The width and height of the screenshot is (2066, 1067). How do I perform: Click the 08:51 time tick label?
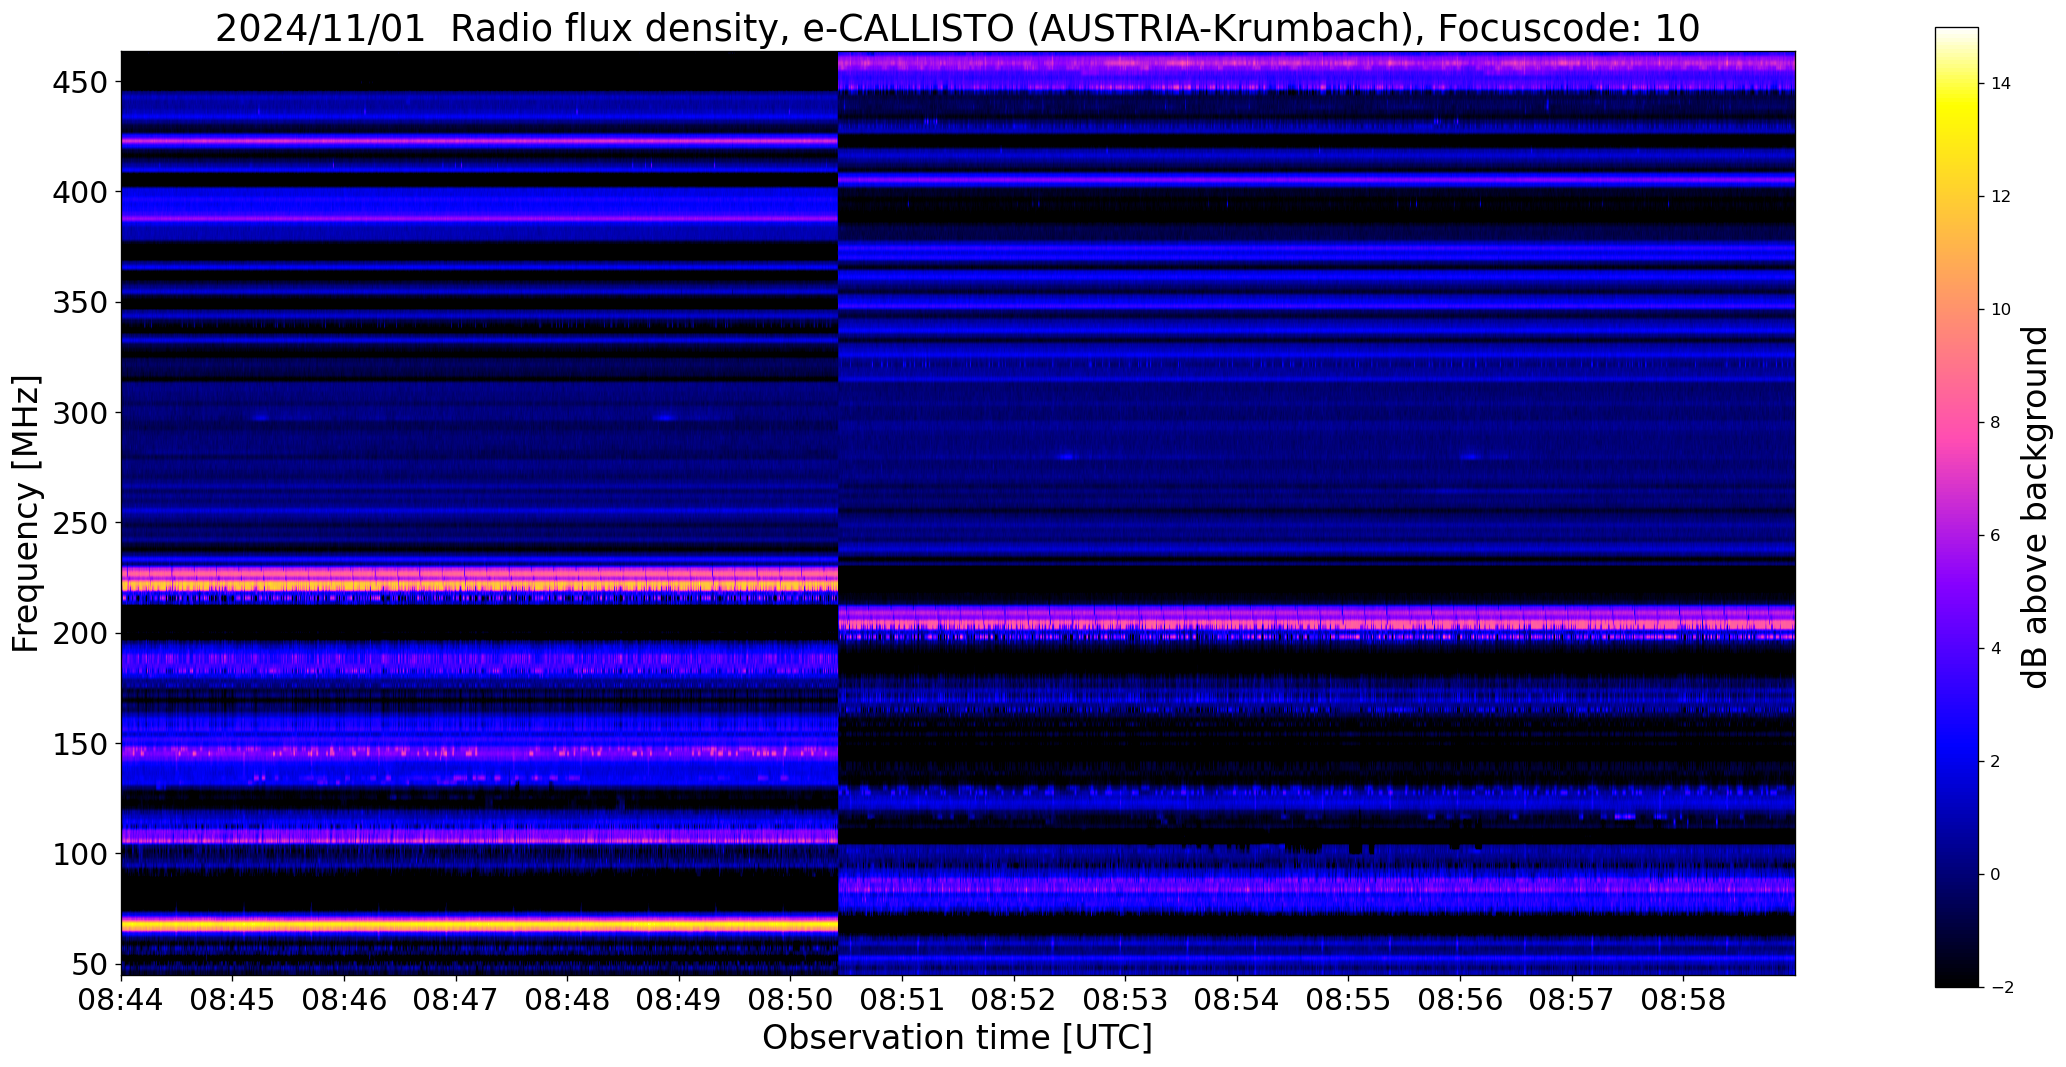[903, 1001]
